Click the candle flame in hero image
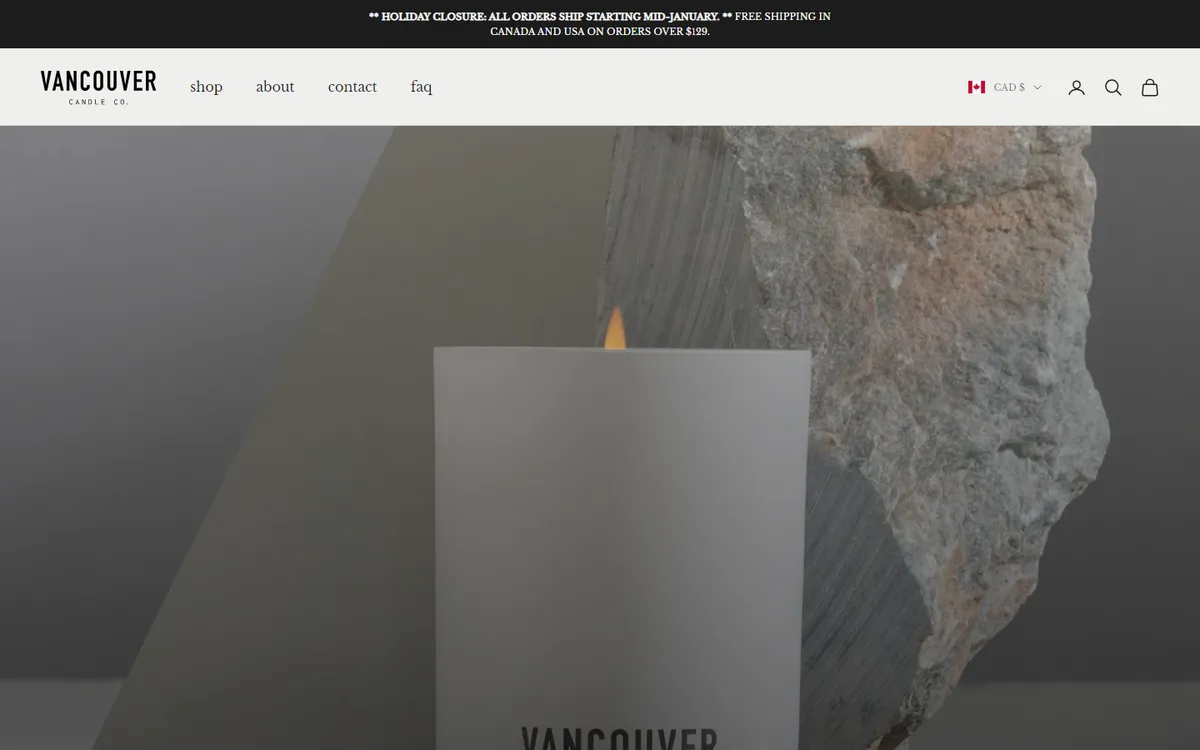This screenshot has width=1200, height=750. coord(615,328)
